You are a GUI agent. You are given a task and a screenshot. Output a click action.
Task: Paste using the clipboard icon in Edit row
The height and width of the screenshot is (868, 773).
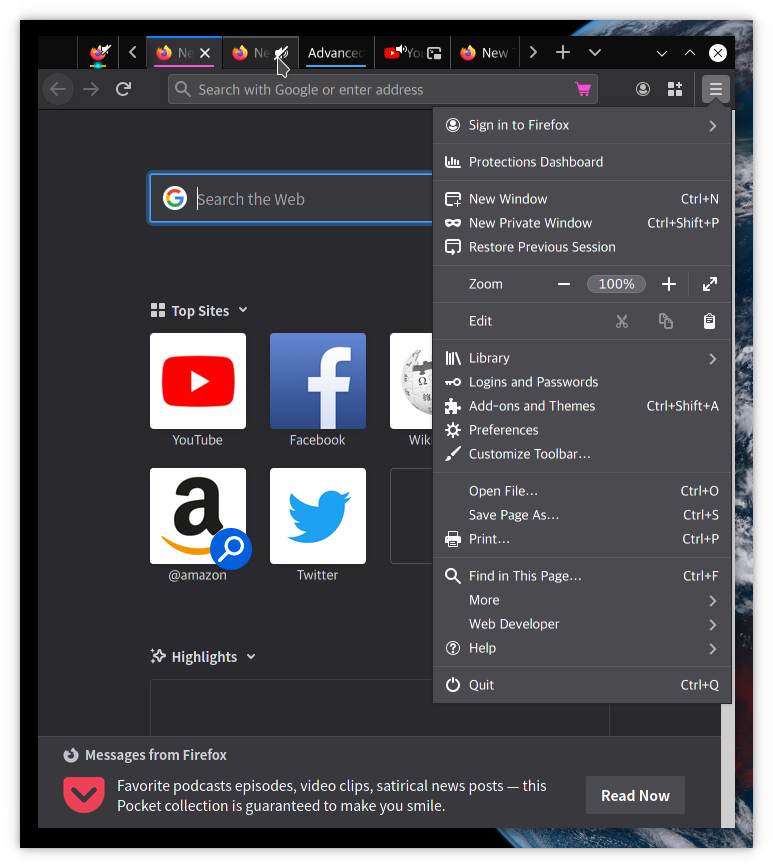tap(709, 321)
